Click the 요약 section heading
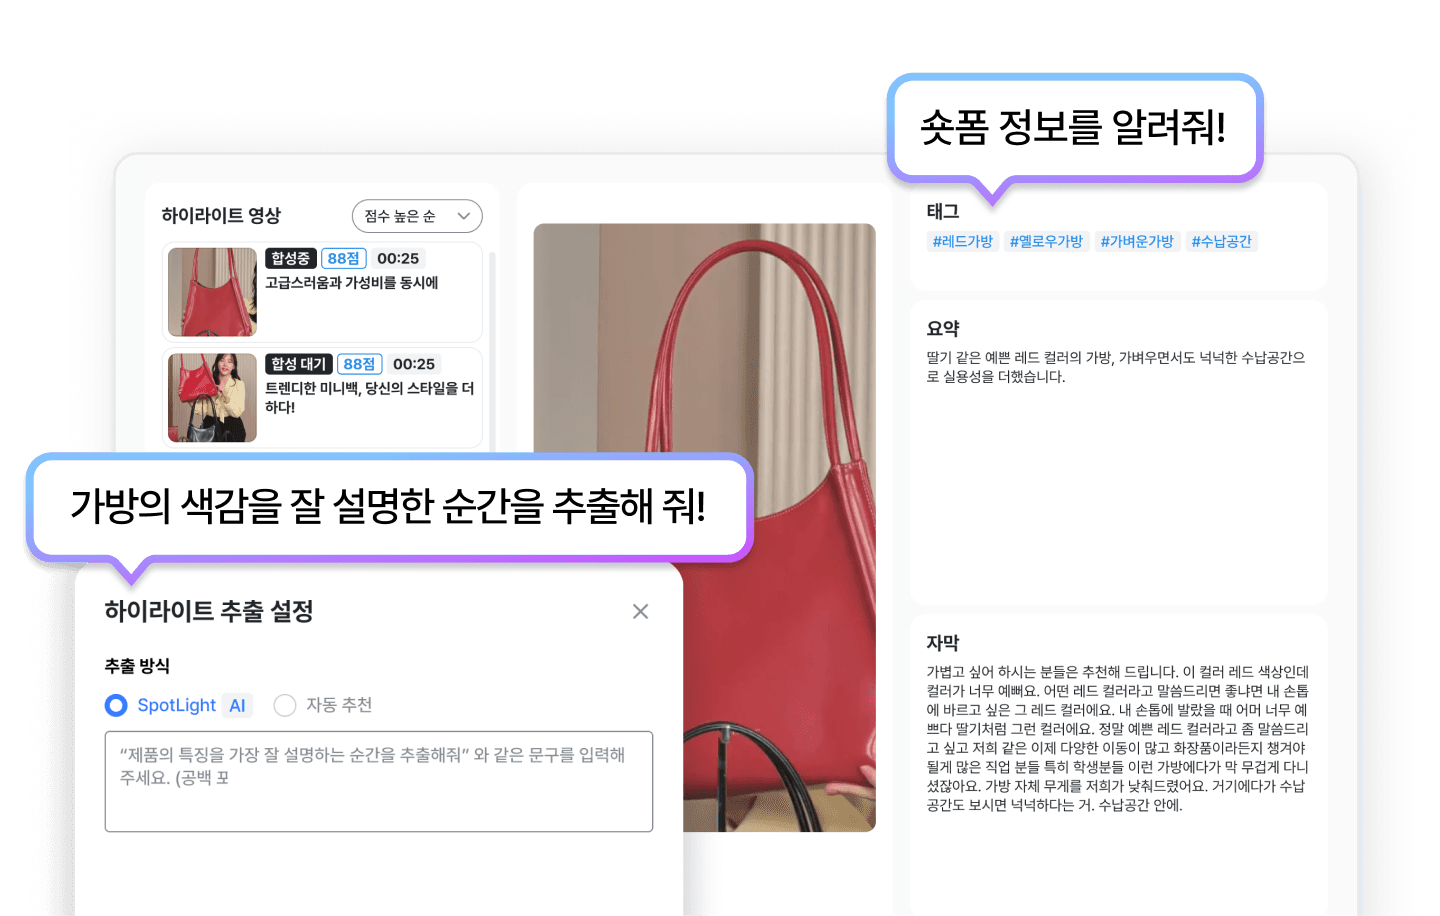Image resolution: width=1440 pixels, height=916 pixels. 943,328
